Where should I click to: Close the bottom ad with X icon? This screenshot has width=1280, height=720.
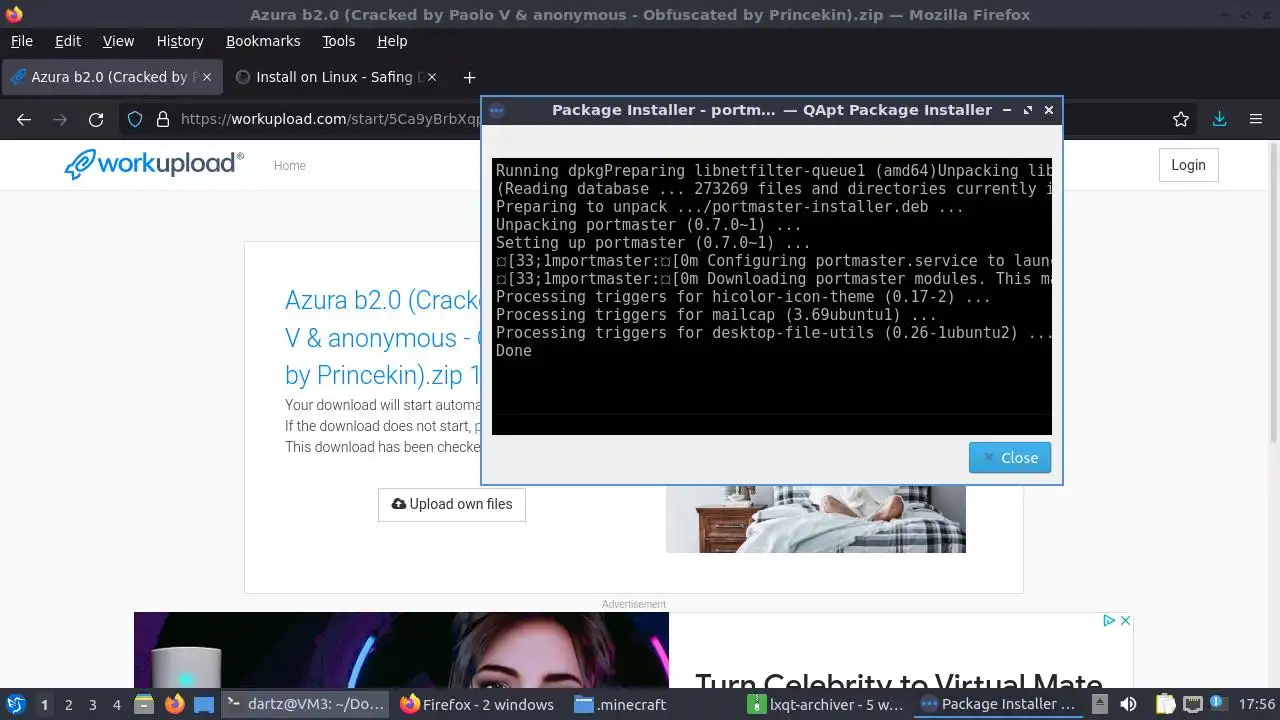pyautogui.click(x=1125, y=621)
